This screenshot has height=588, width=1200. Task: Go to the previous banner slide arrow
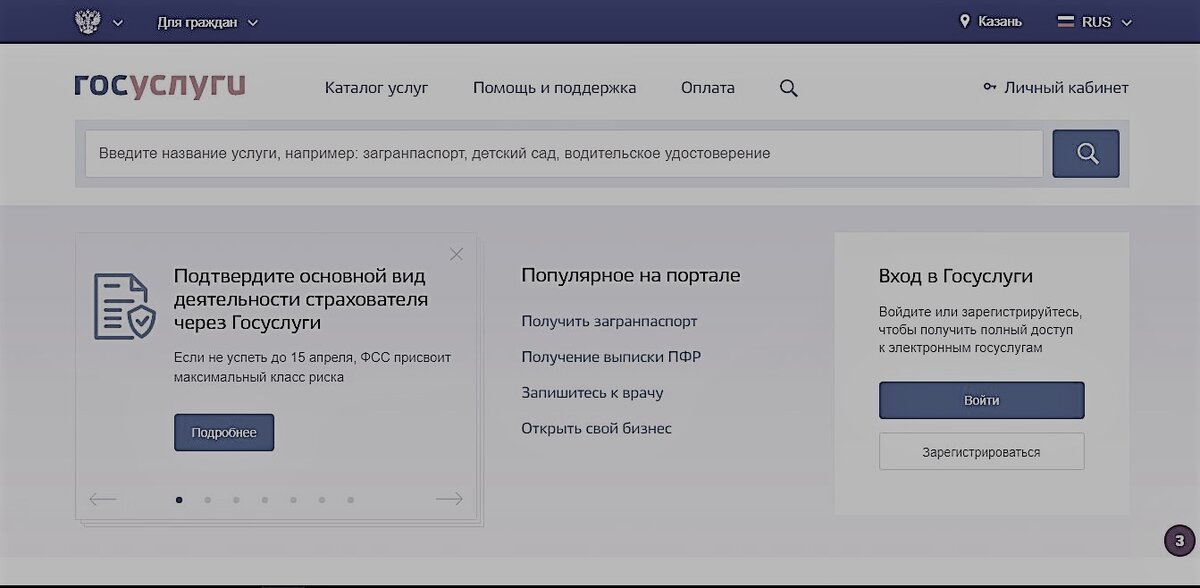[x=103, y=499]
